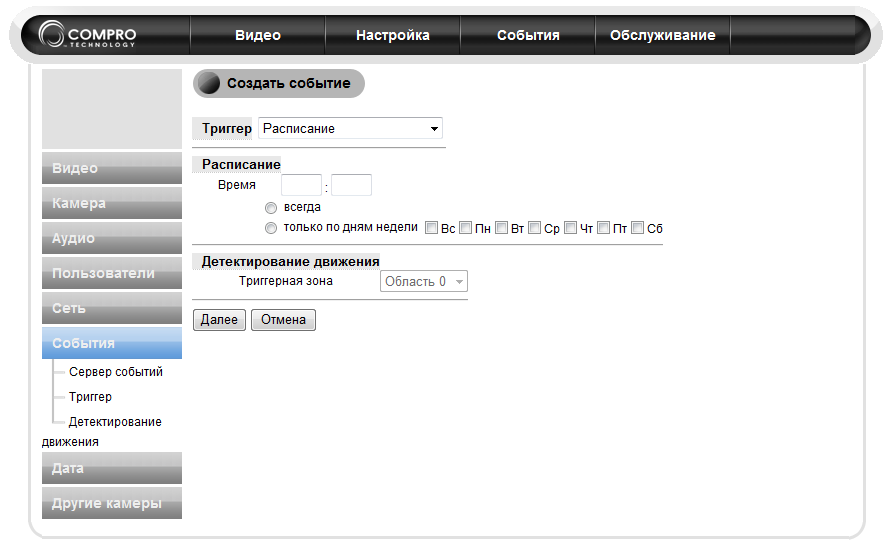Select the всегда radio button

pyautogui.click(x=271, y=208)
